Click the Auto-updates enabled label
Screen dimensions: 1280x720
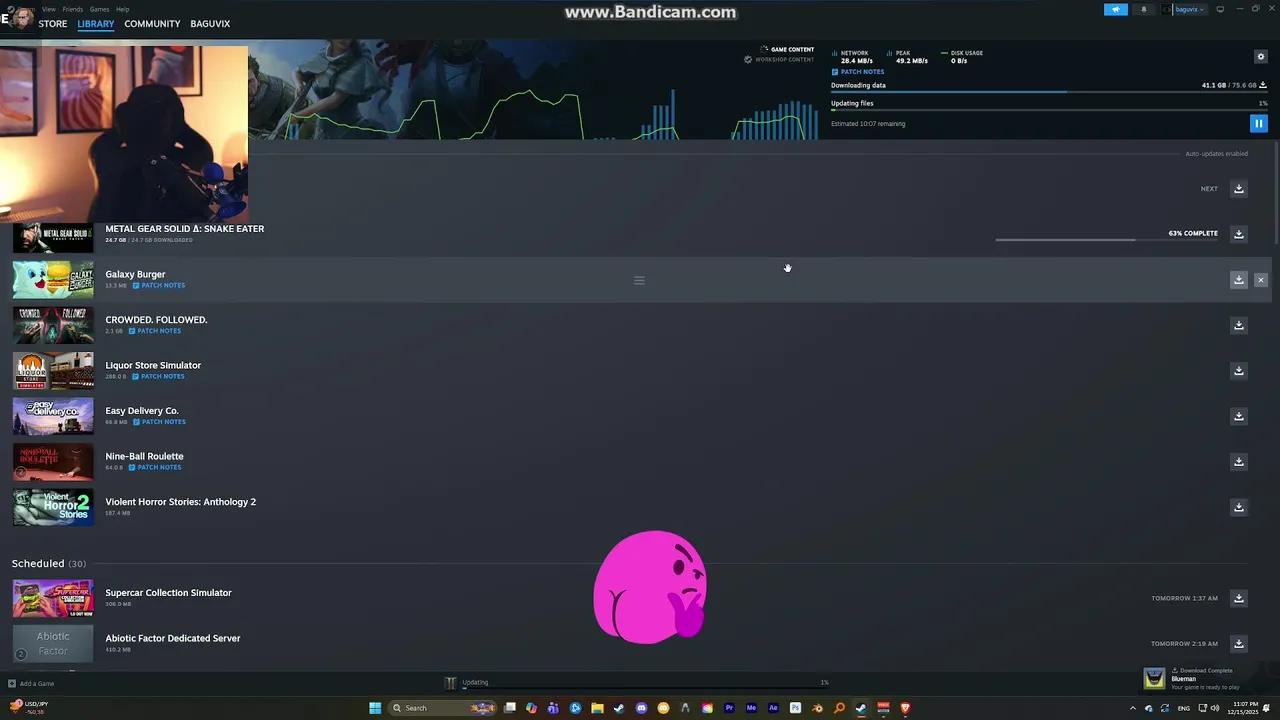[1216, 154]
